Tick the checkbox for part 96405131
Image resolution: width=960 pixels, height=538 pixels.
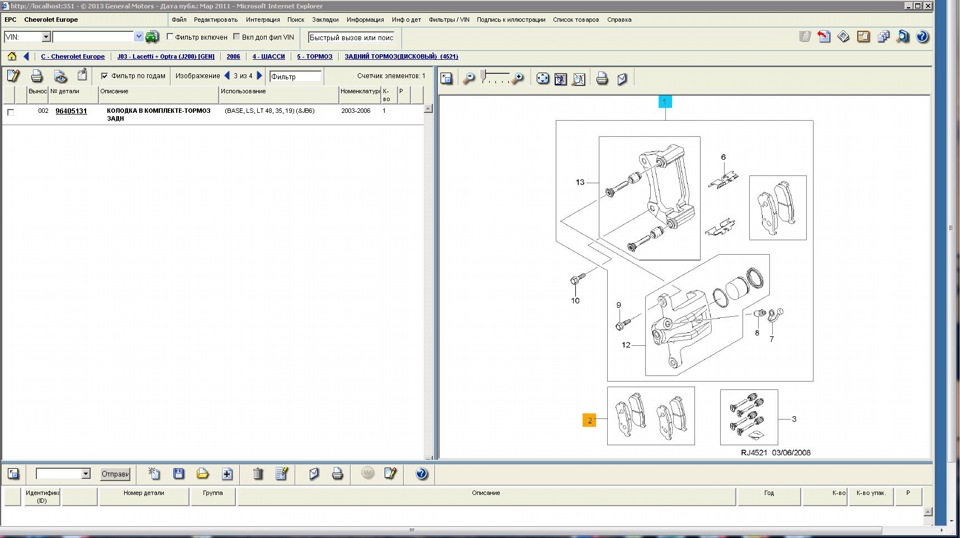click(x=10, y=112)
